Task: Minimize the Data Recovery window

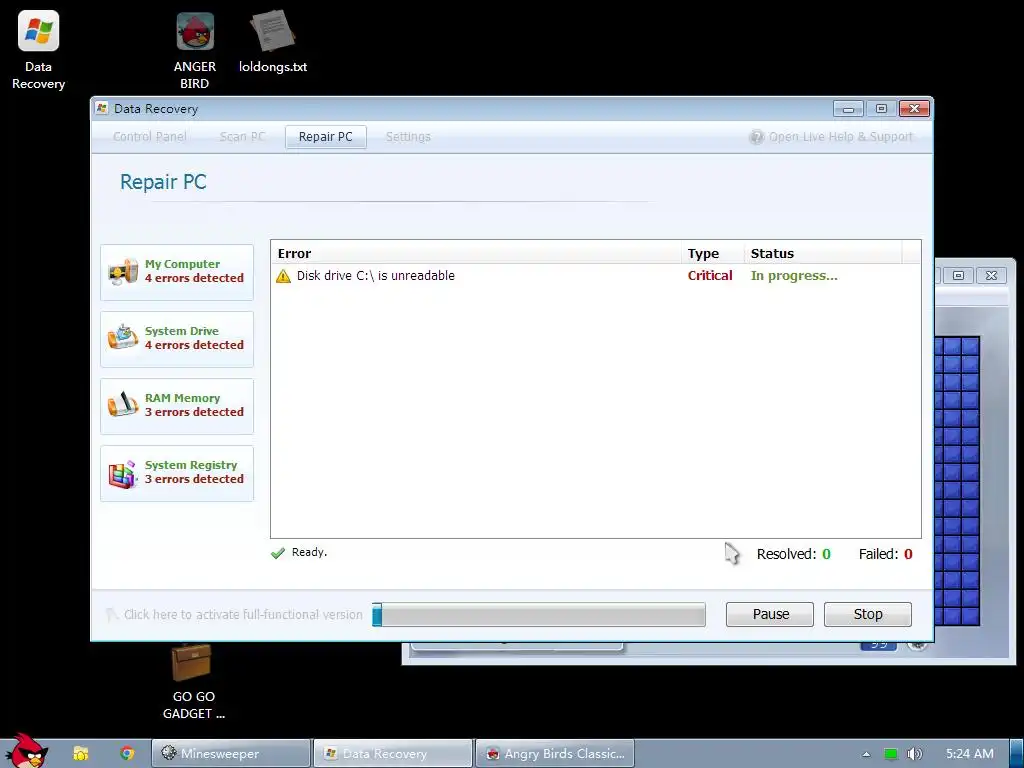Action: (x=848, y=108)
